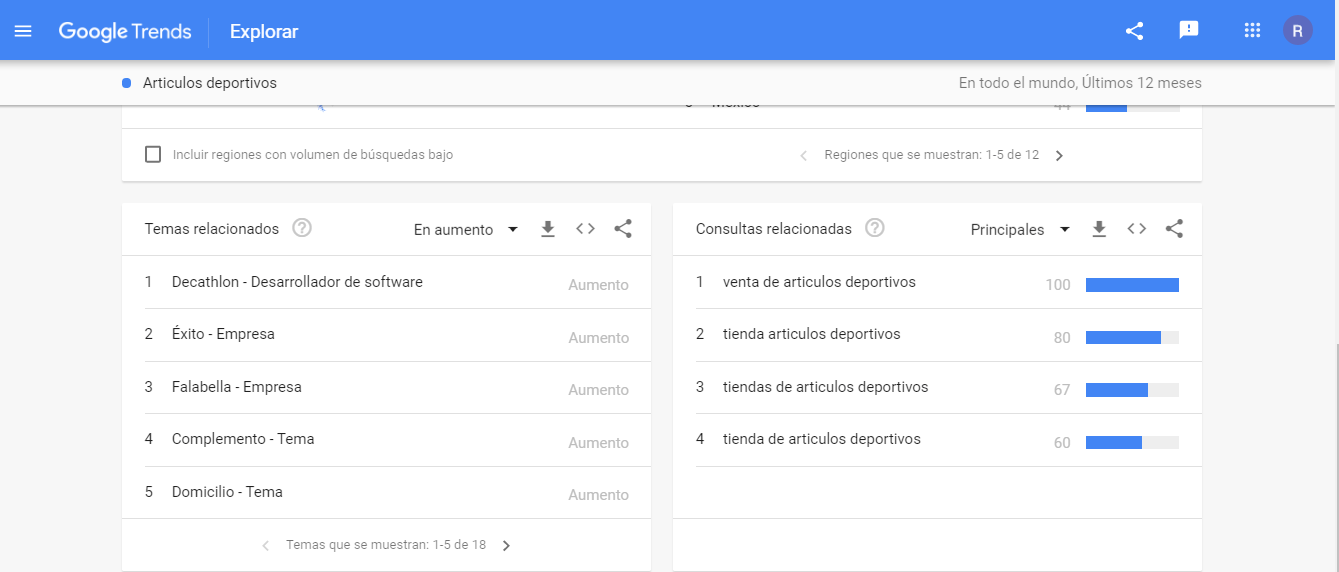This screenshot has height=572, width=1339.
Task: Open topic Domicilio - Tema
Action: click(x=227, y=492)
